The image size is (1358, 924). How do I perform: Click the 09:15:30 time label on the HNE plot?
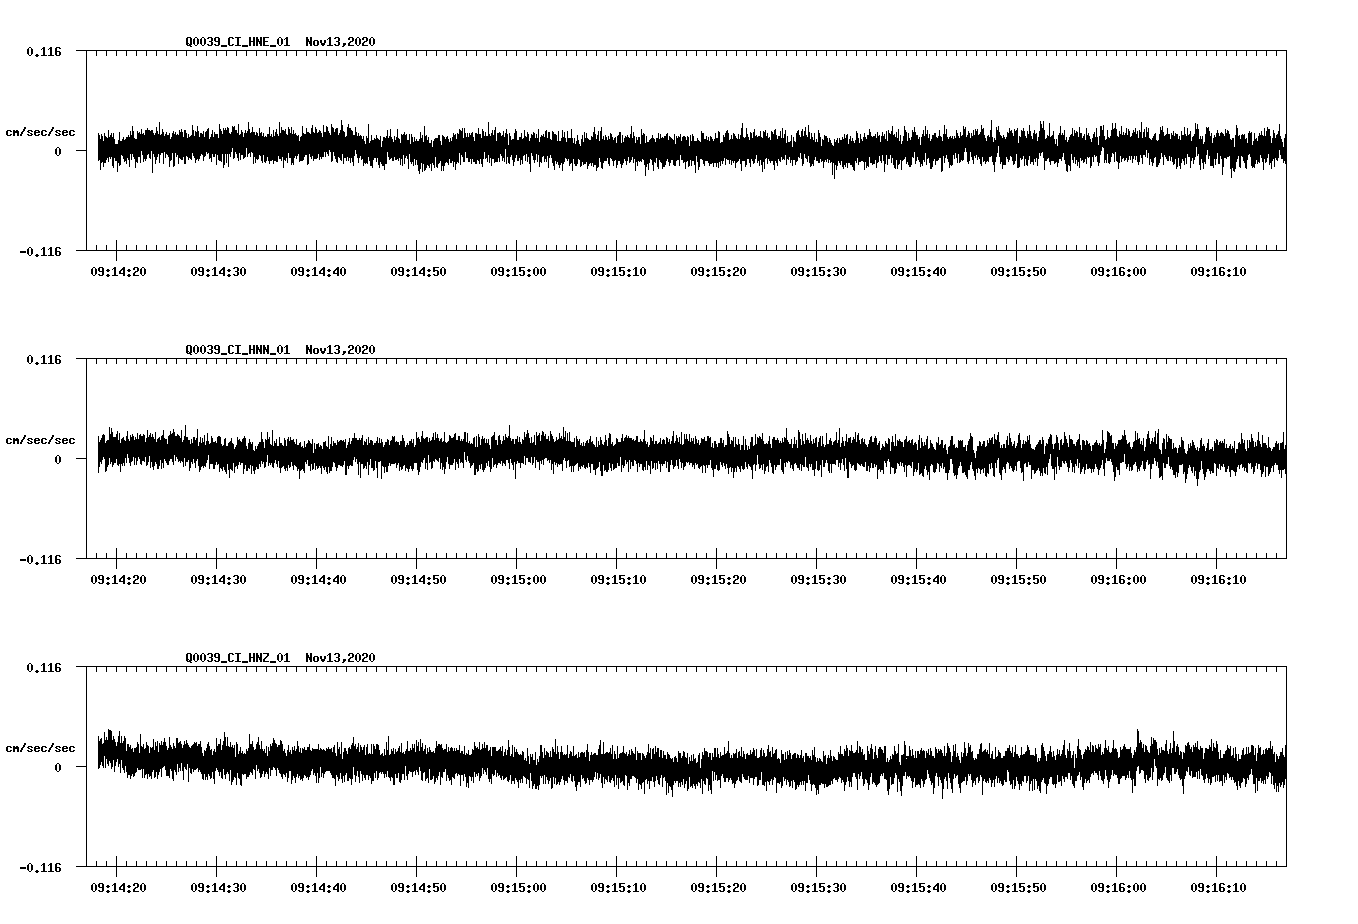[820, 270]
